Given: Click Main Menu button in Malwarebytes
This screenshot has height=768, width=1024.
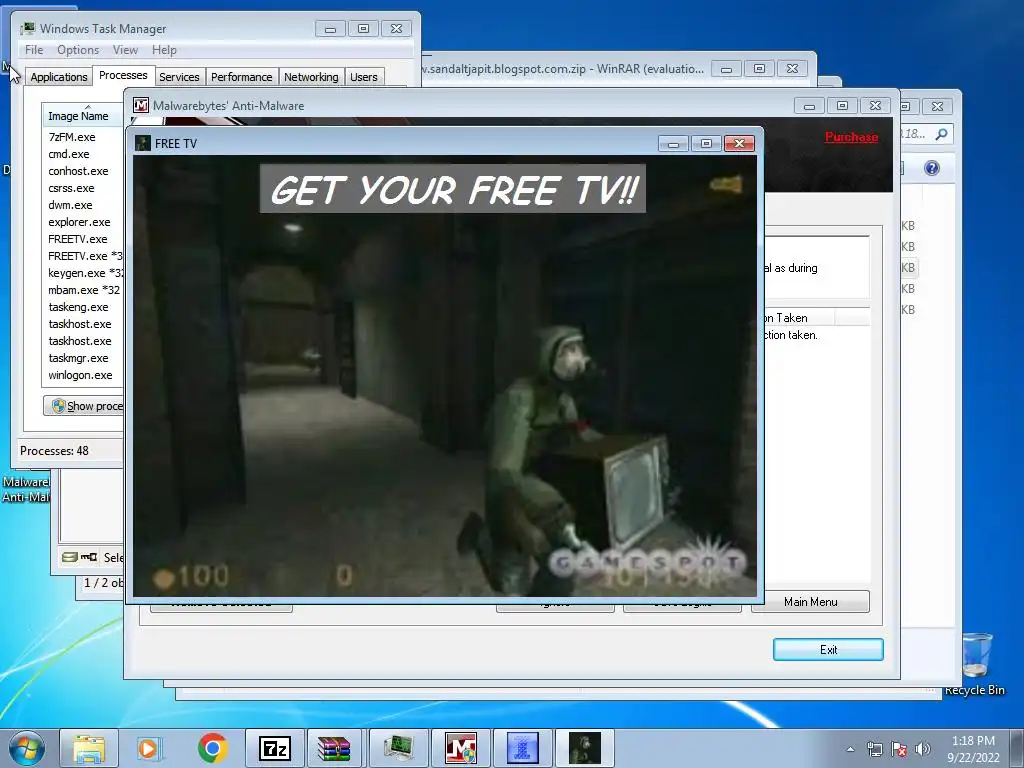Looking at the screenshot, I should [810, 601].
